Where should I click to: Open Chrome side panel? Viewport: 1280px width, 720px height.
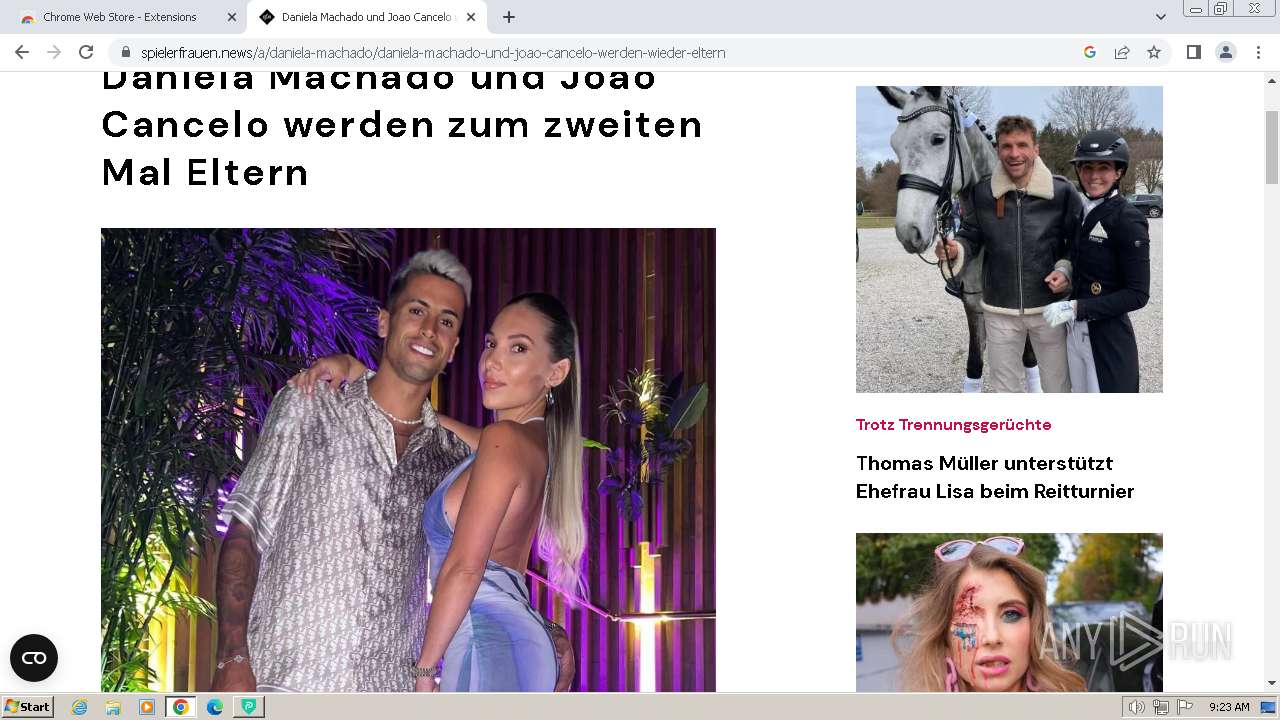point(1193,52)
